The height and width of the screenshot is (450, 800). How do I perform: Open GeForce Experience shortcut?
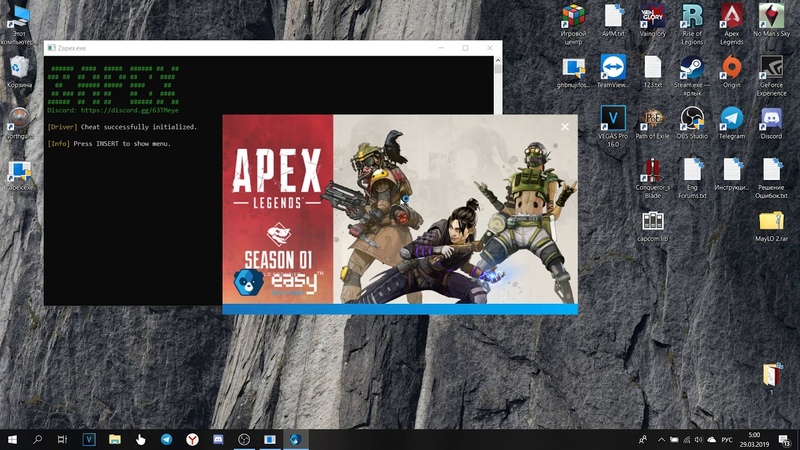pos(771,75)
